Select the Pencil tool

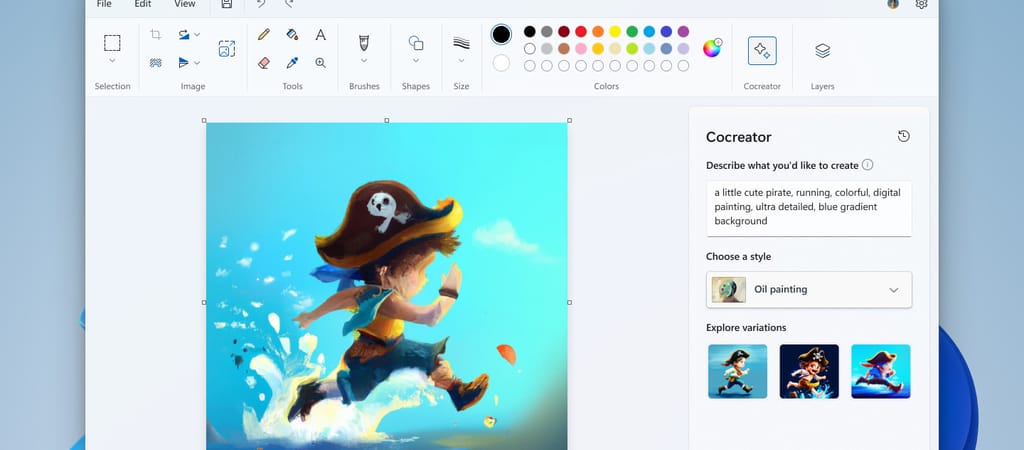tap(264, 34)
